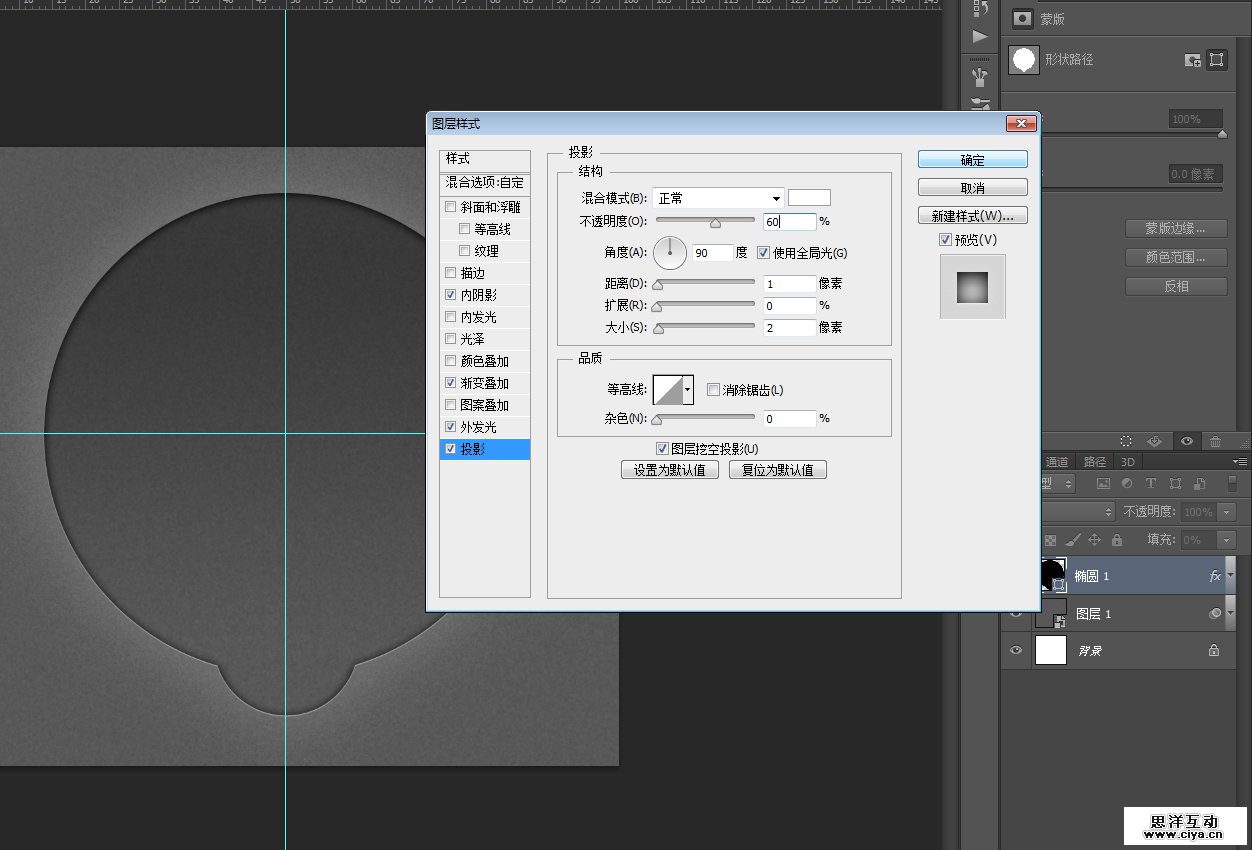Select 内阴影 in the styles list
The image size is (1252, 850).
(478, 295)
